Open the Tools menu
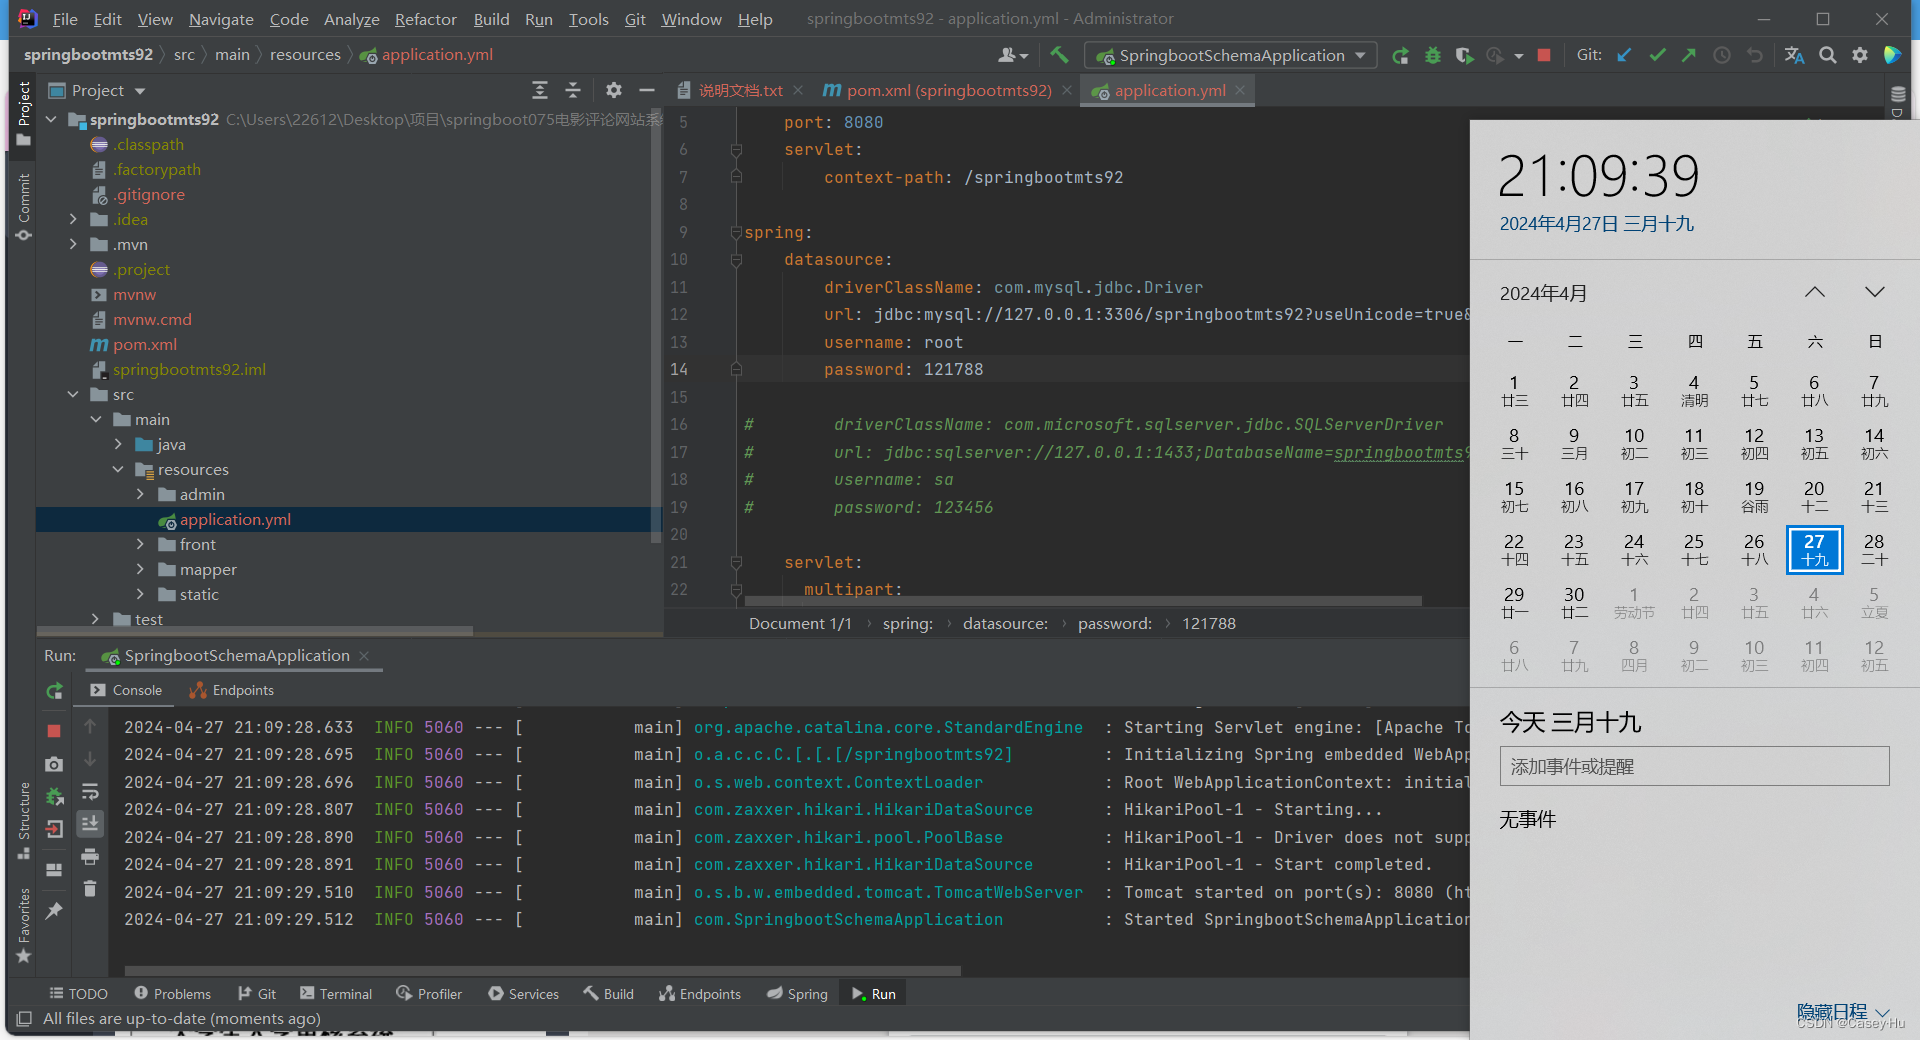Screen dimensions: 1920x1040 (588, 19)
